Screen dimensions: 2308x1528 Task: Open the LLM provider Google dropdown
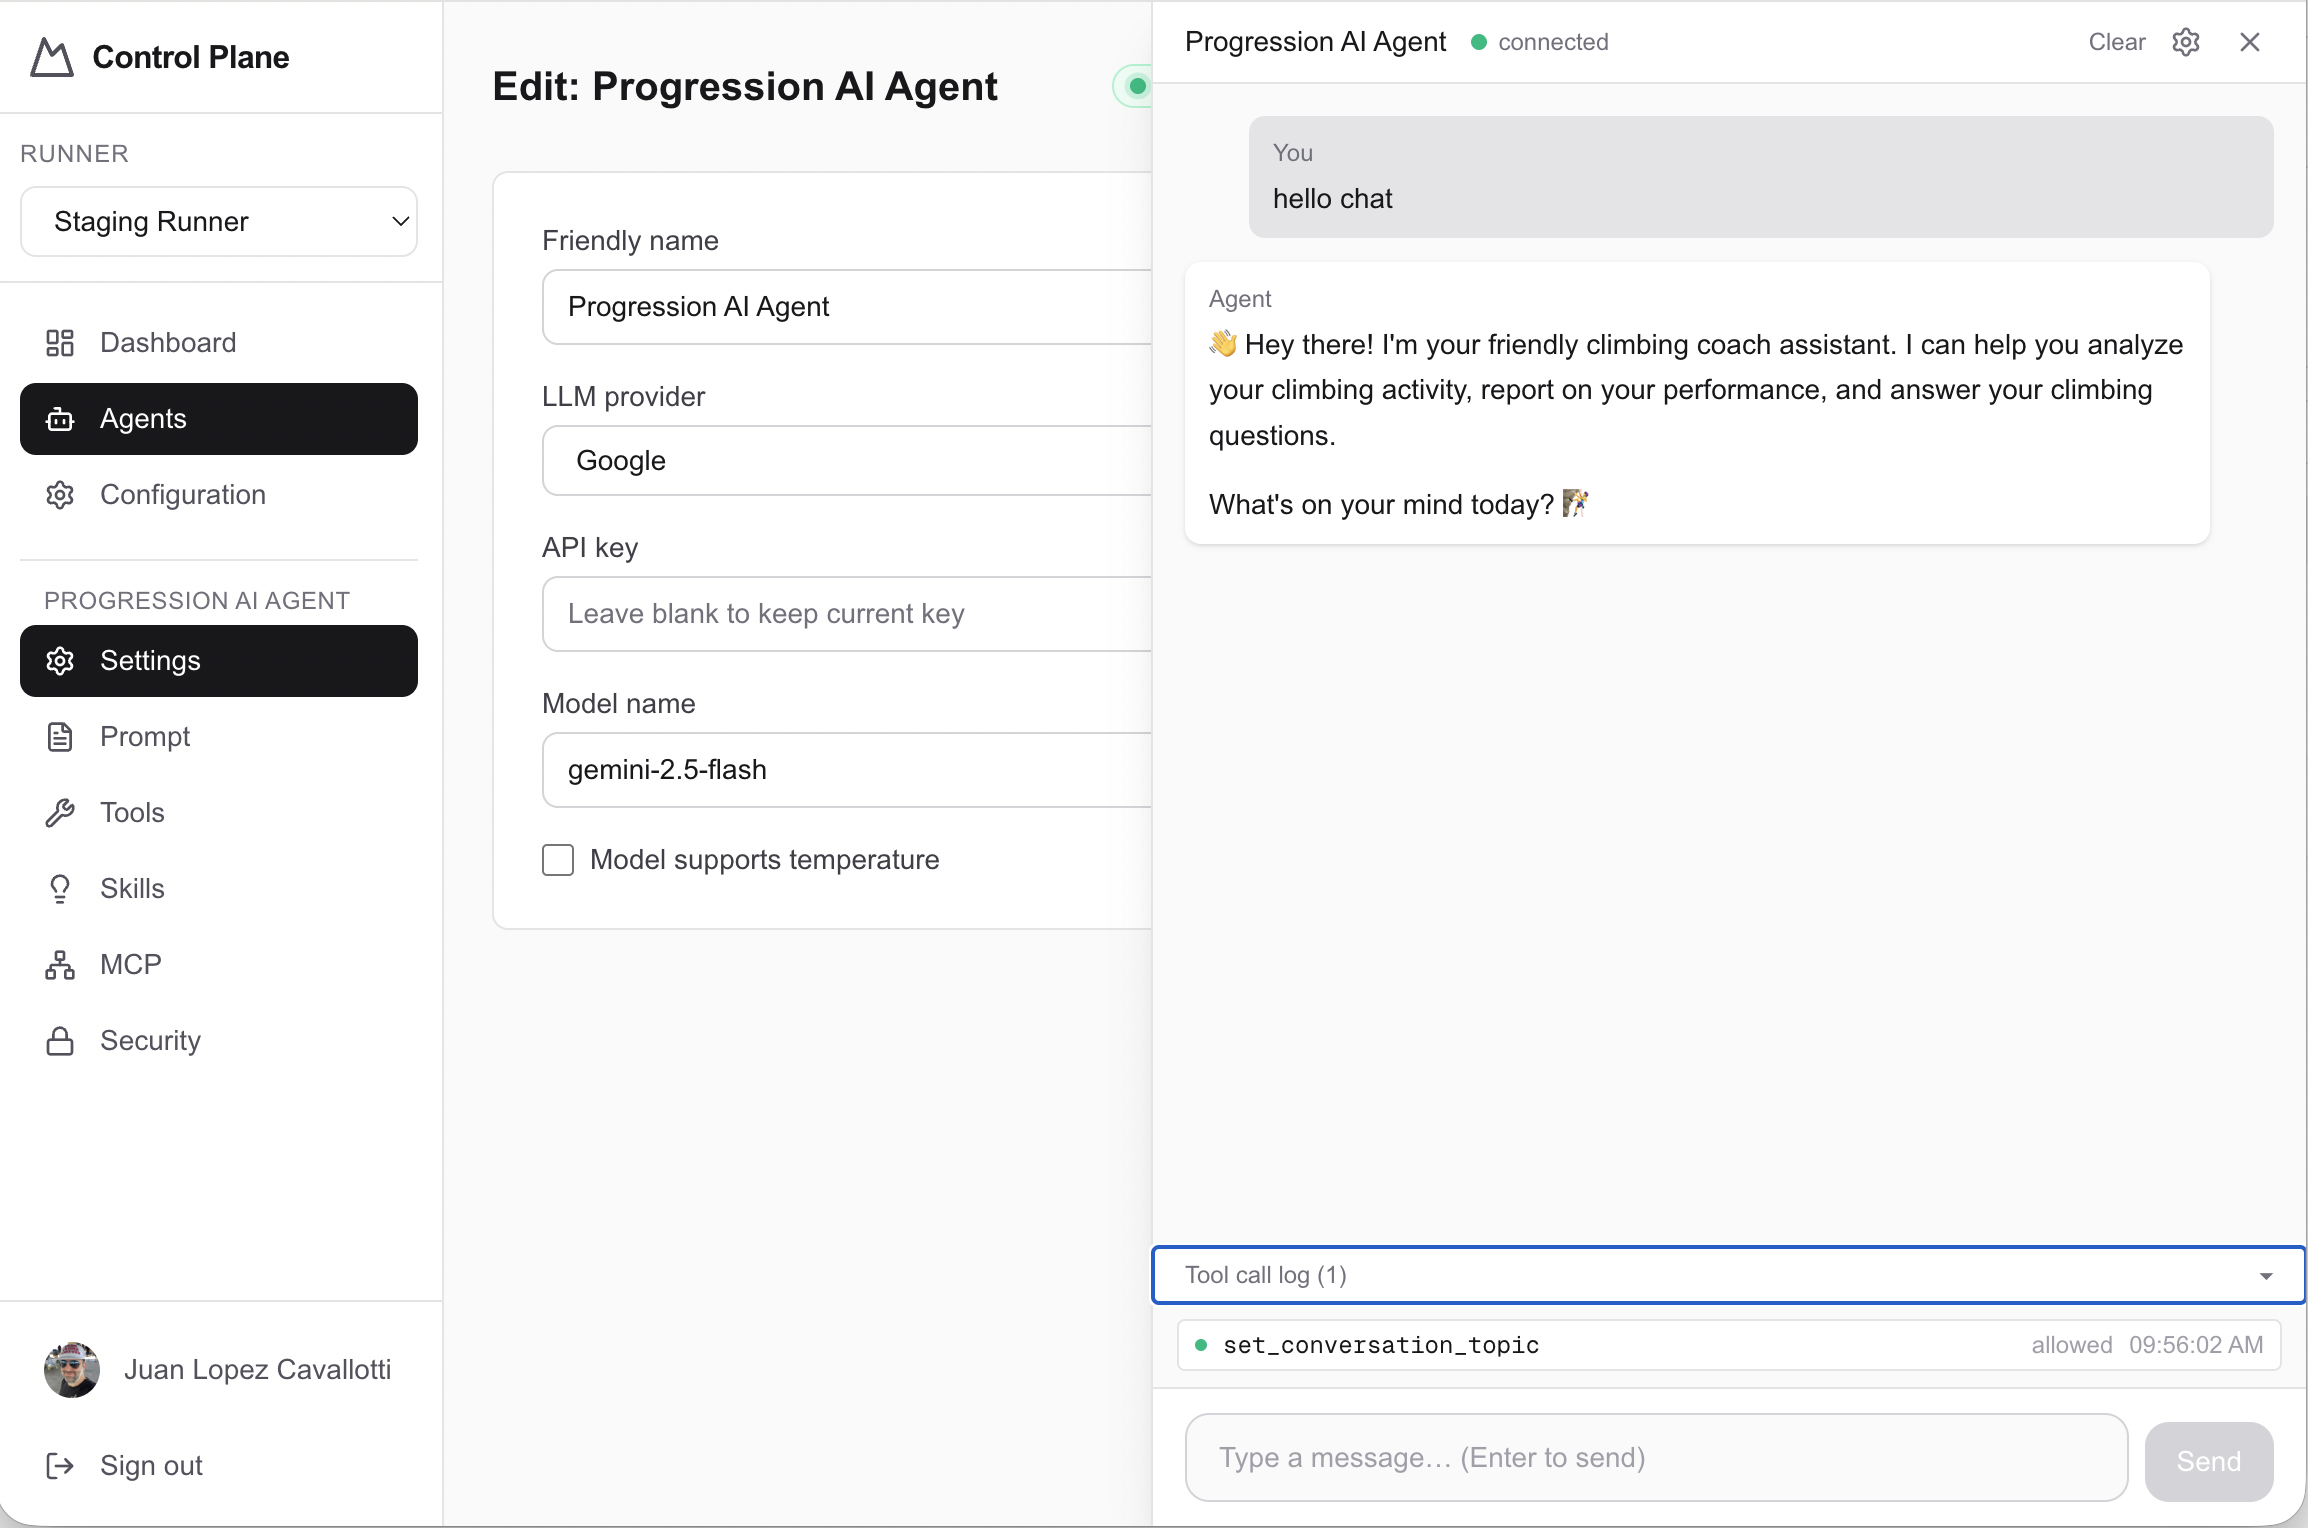pos(847,461)
